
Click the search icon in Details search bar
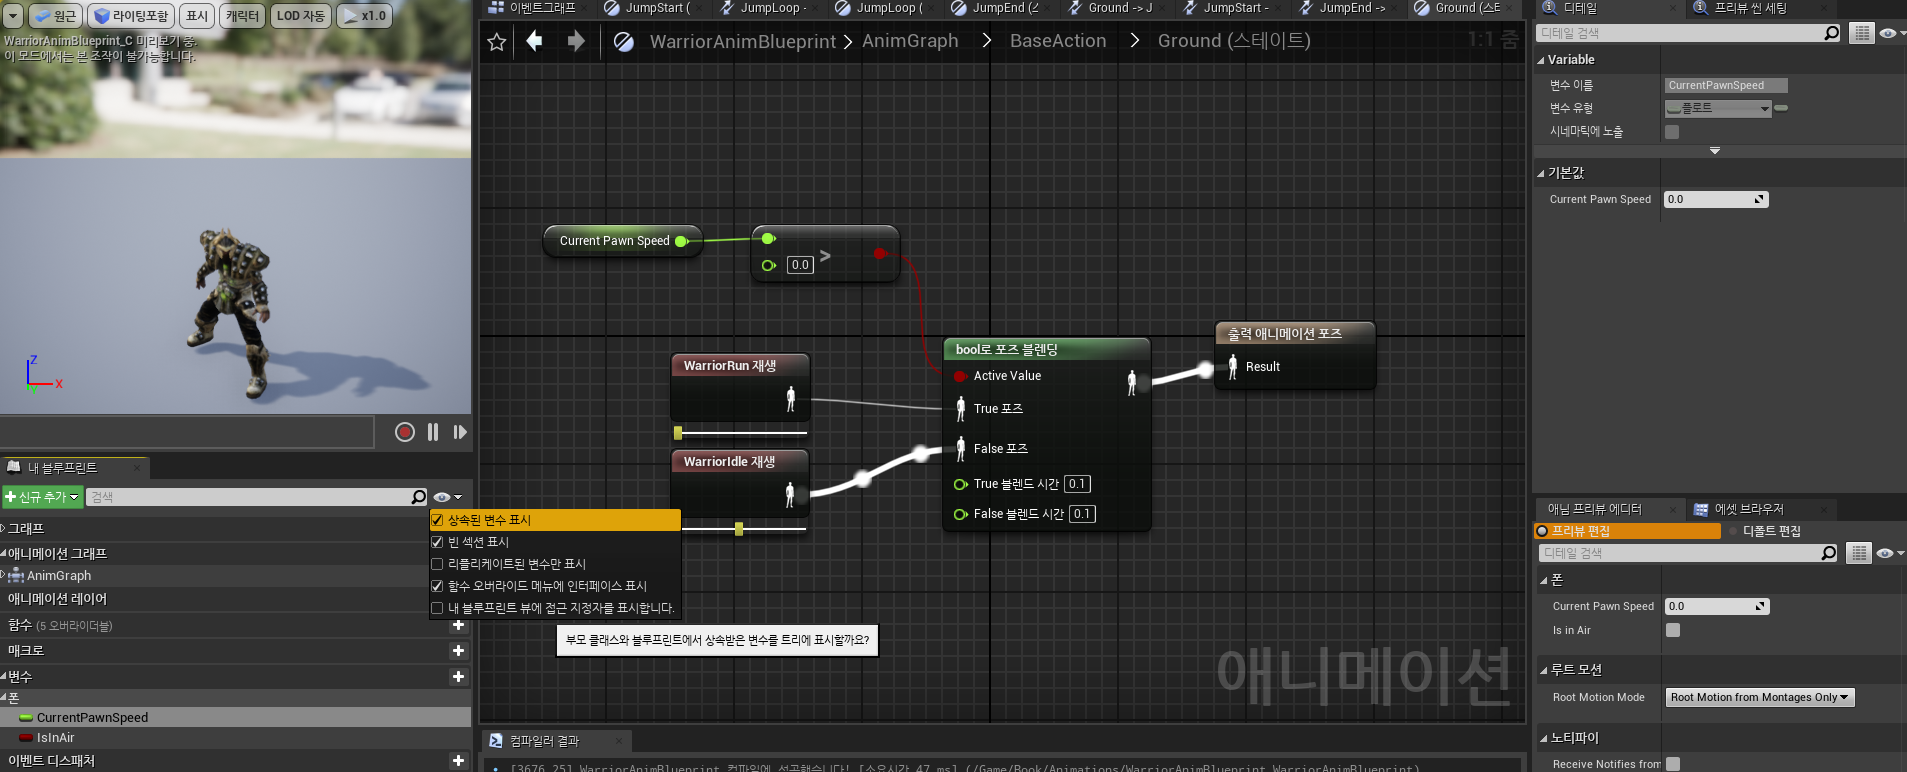coord(1831,33)
